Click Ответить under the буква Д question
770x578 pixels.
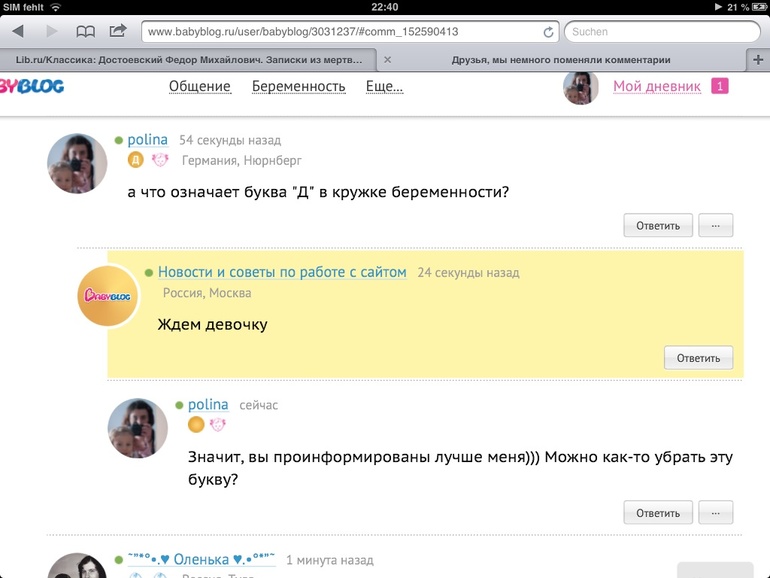658,225
